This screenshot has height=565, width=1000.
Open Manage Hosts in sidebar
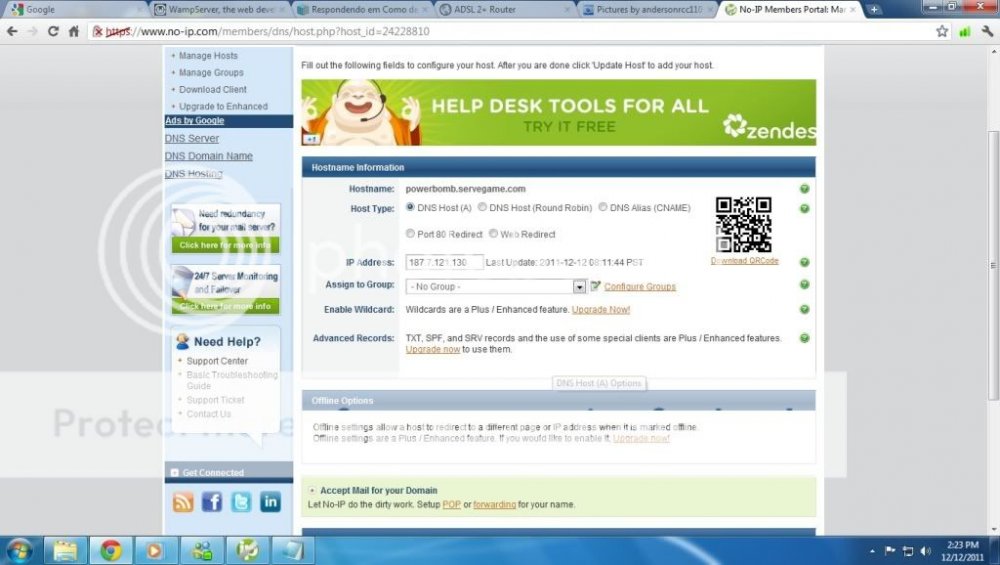pyautogui.click(x=208, y=56)
